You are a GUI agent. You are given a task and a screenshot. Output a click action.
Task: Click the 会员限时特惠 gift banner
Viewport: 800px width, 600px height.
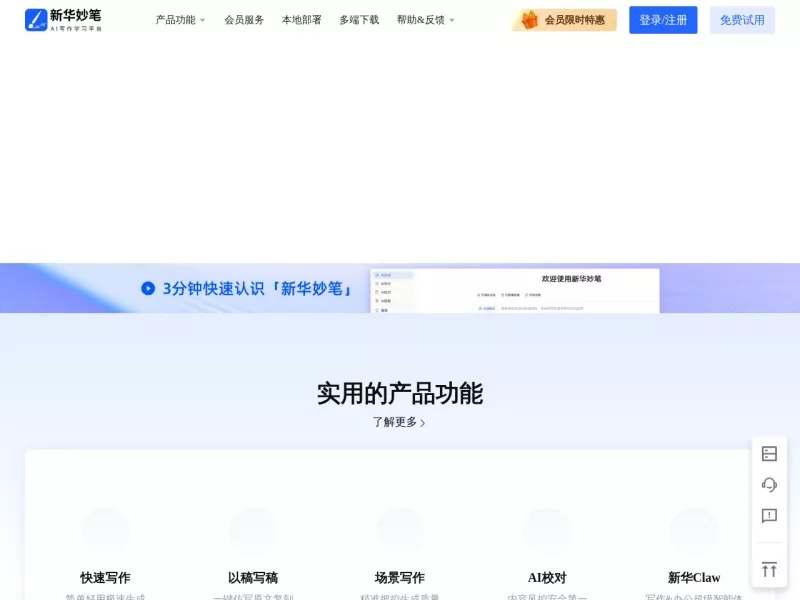tap(564, 20)
